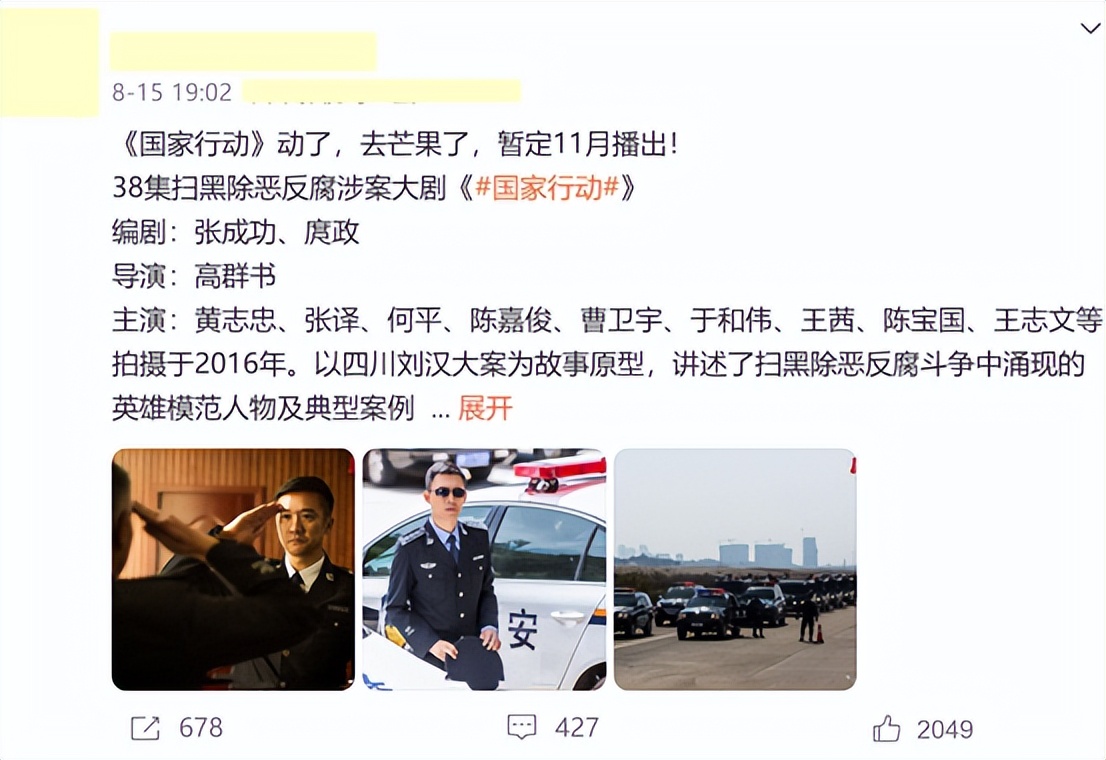Click the 8-15 19:02 timestamp
This screenshot has width=1106, height=760.
coord(172,92)
